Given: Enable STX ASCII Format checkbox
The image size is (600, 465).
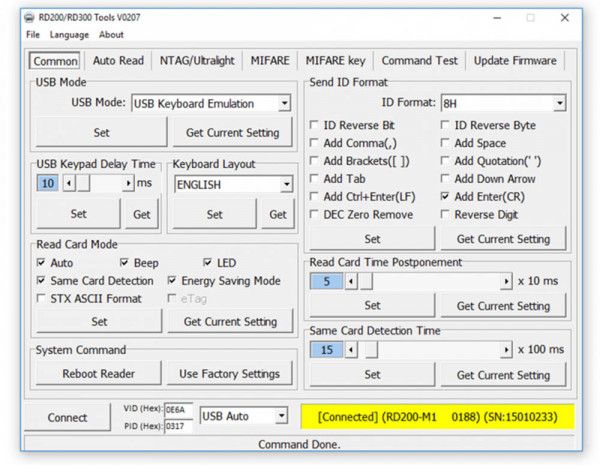Looking at the screenshot, I should 41,298.
